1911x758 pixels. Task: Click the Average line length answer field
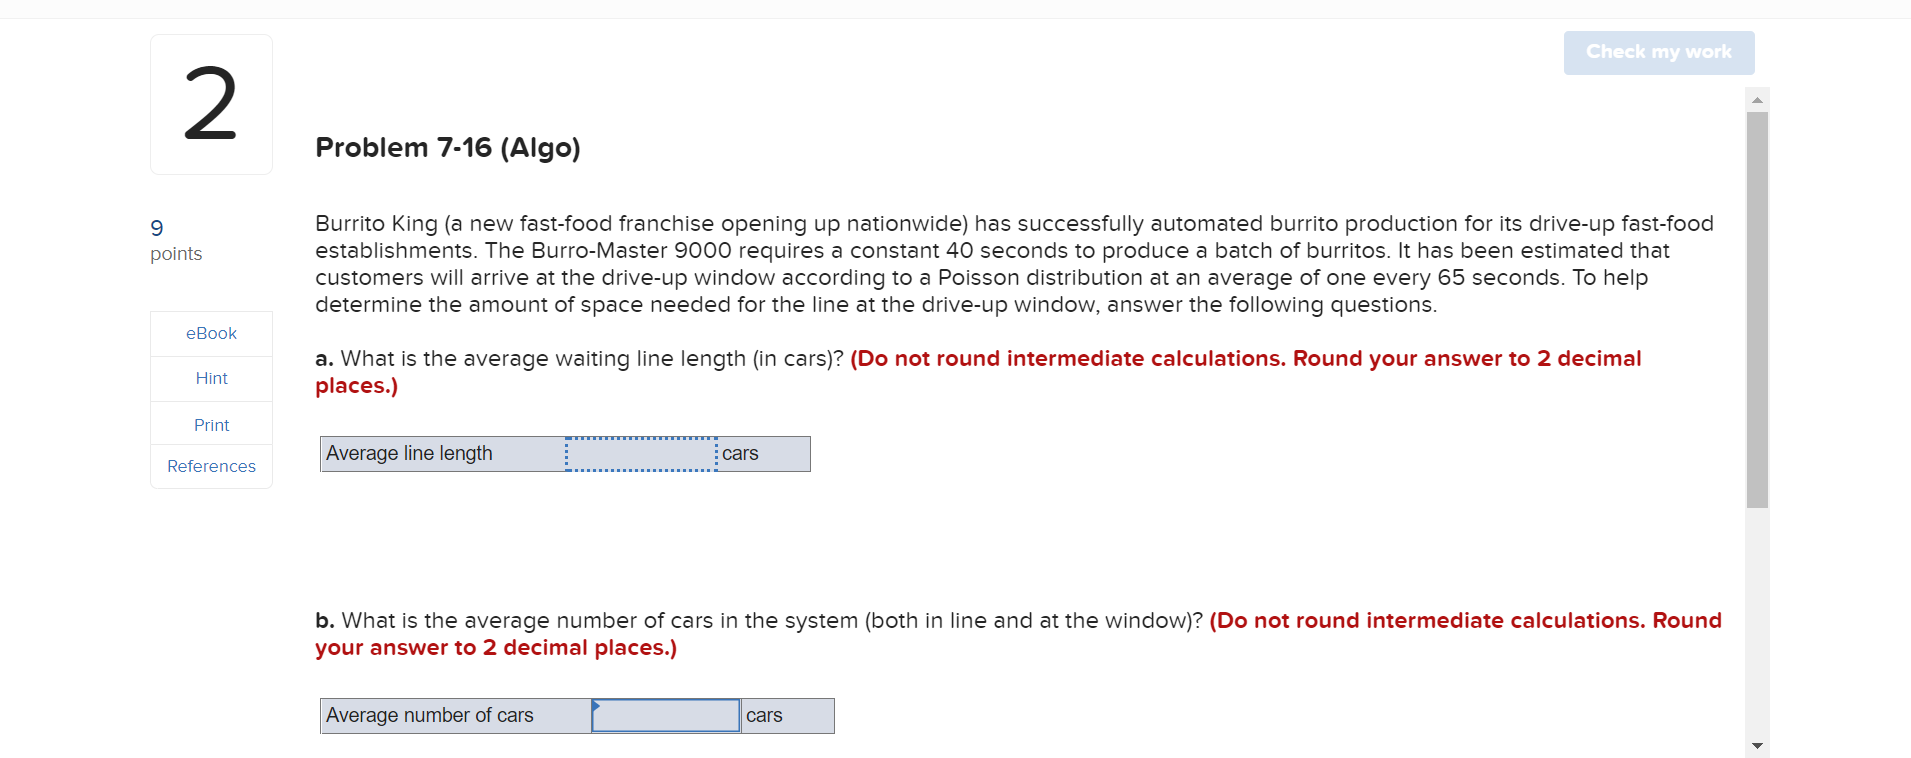(640, 453)
